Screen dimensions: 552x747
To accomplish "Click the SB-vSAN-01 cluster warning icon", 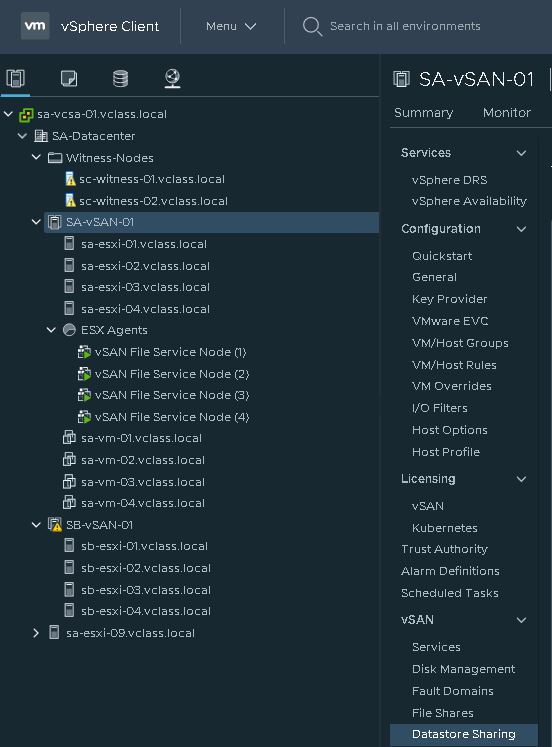I will 55,525.
